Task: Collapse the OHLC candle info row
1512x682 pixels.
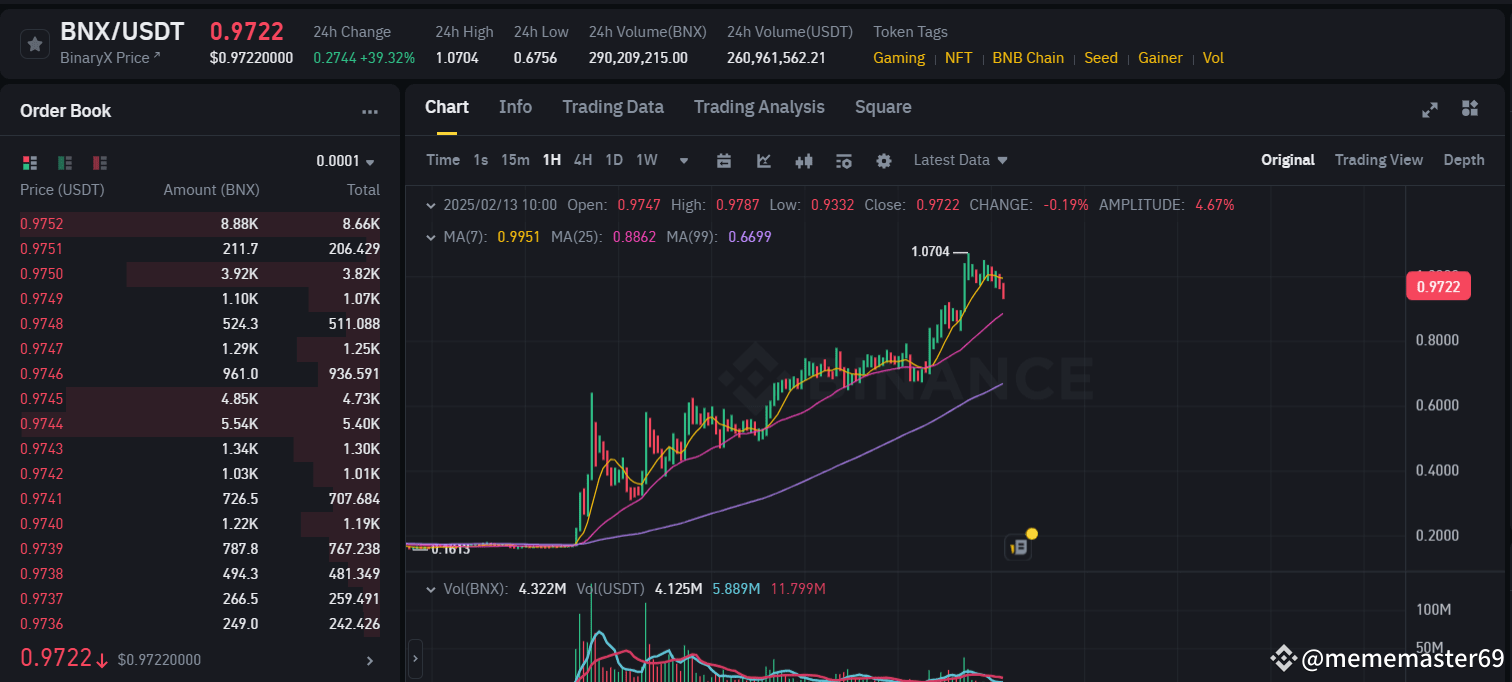Action: [x=431, y=205]
